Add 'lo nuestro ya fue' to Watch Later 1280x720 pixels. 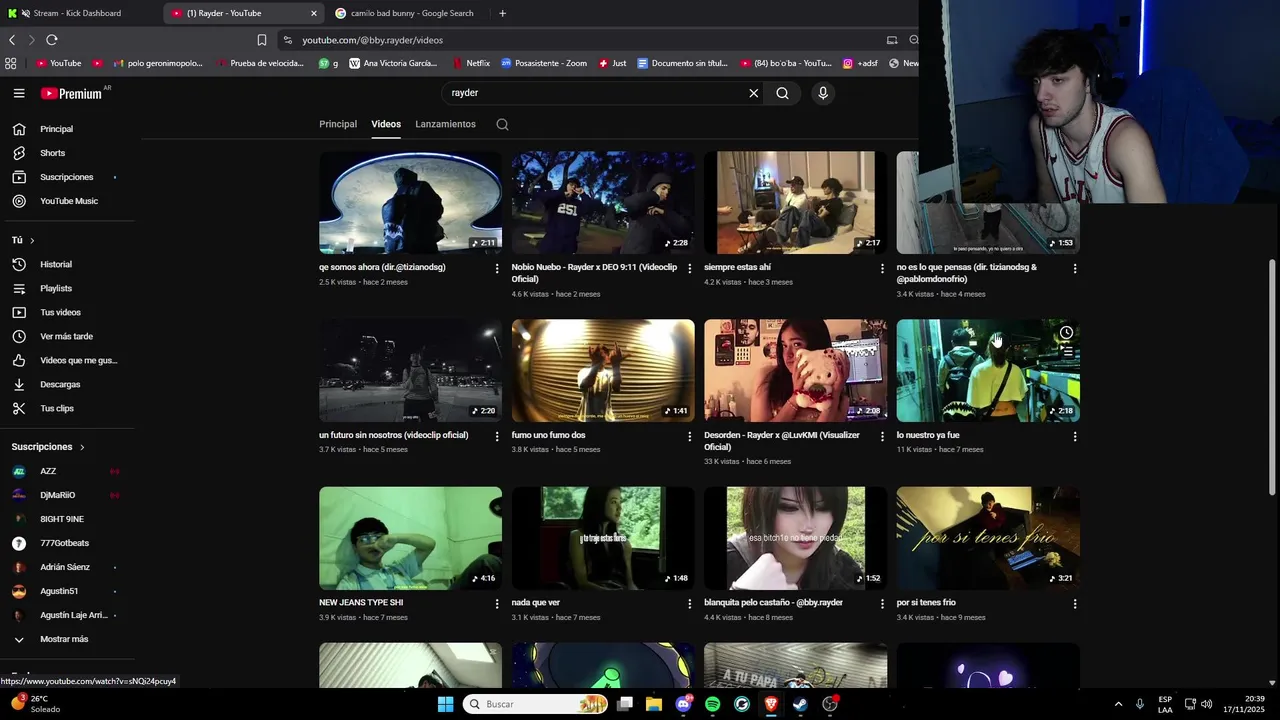1066,333
